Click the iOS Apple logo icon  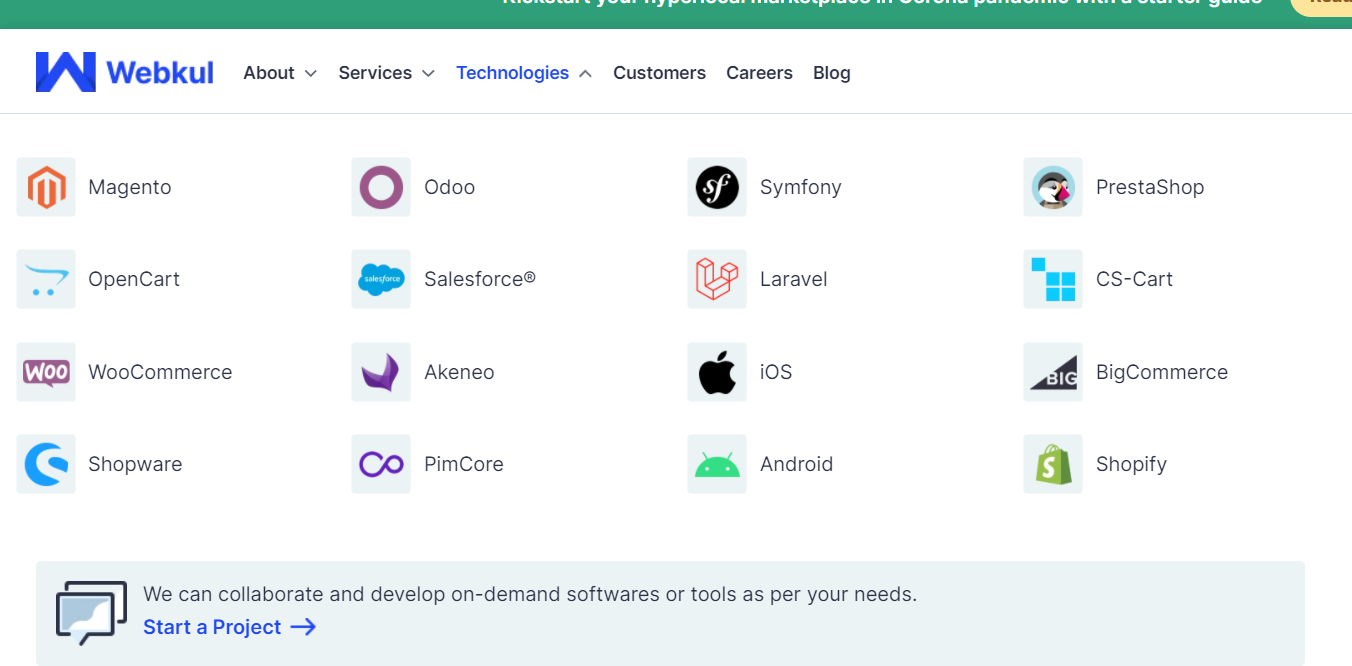pyautogui.click(x=717, y=372)
